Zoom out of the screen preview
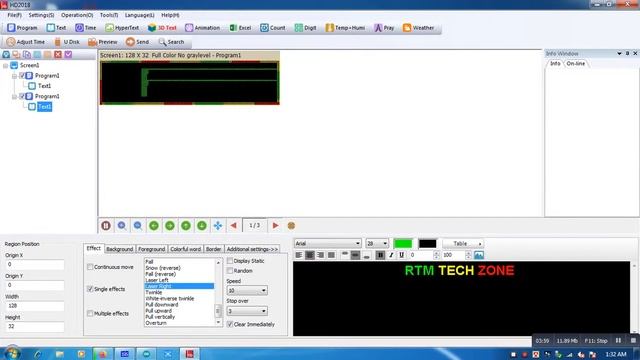 (138, 225)
